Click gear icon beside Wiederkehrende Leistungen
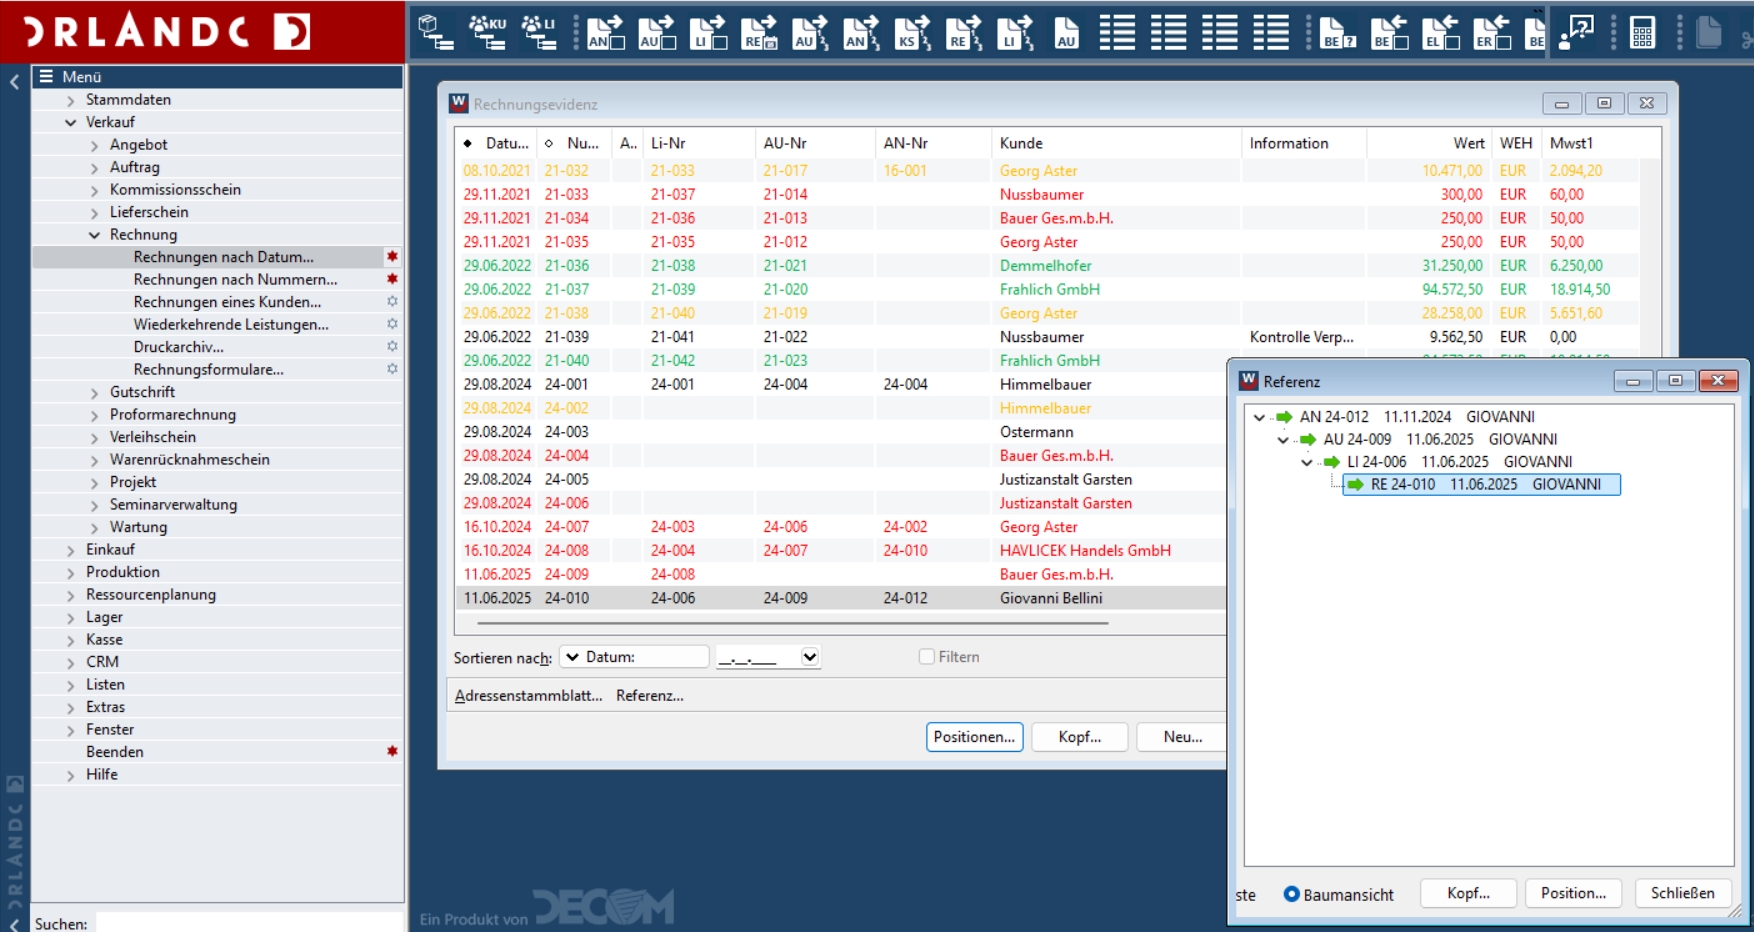This screenshot has height=932, width=1754. (392, 324)
